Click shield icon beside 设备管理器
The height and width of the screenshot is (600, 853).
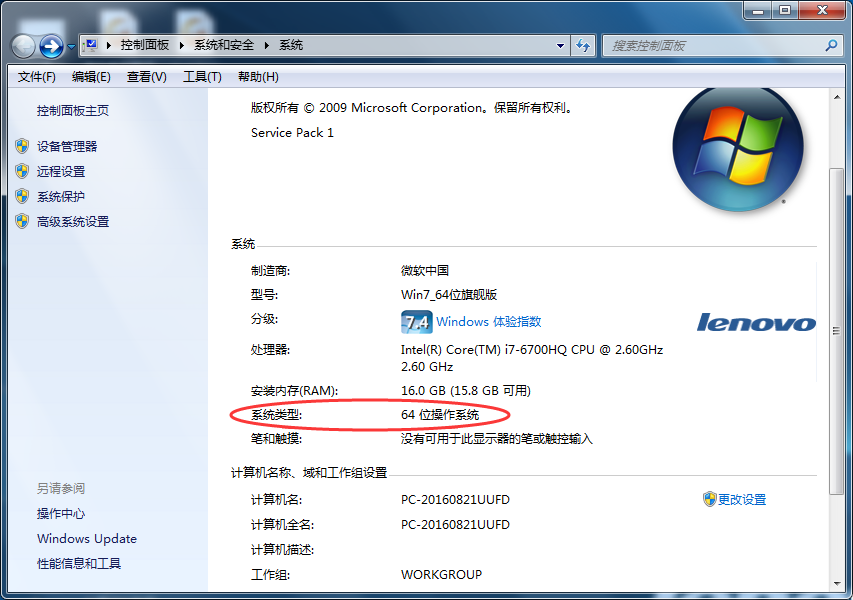(x=22, y=146)
